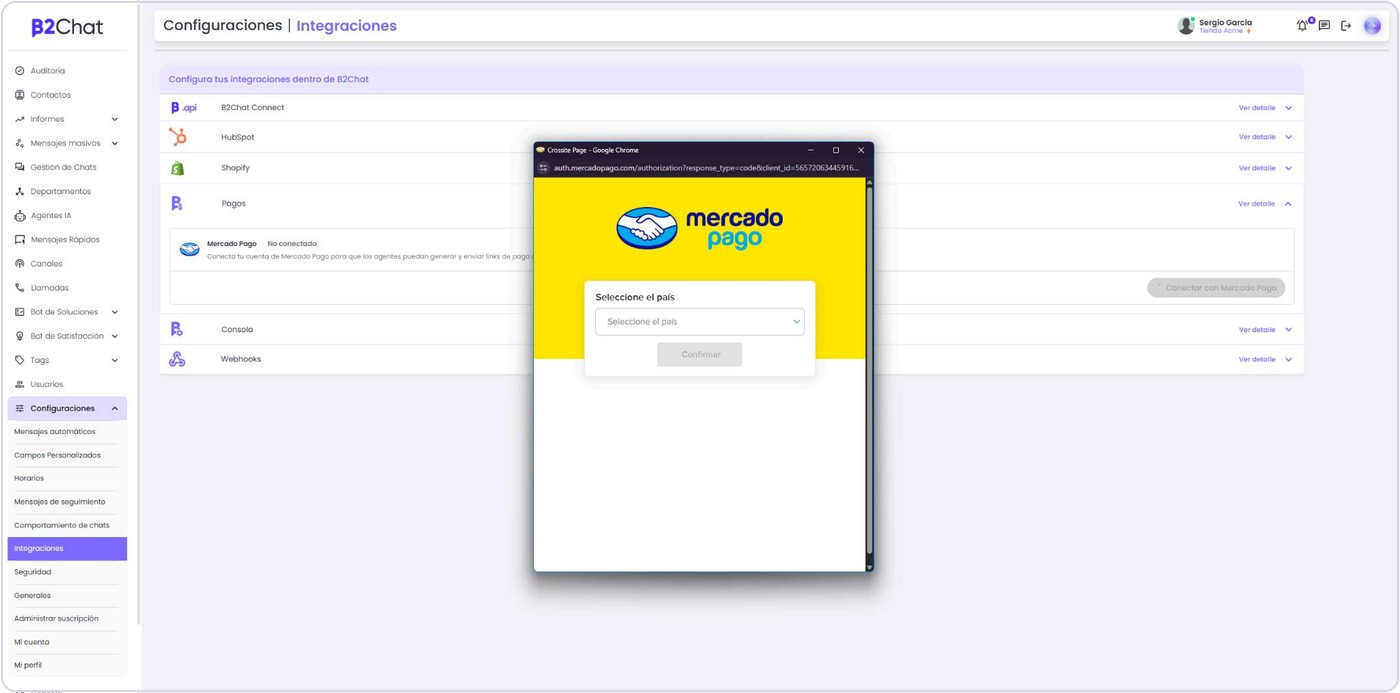
Task: Click the Mercado Pago popup address bar
Action: pyautogui.click(x=706, y=168)
